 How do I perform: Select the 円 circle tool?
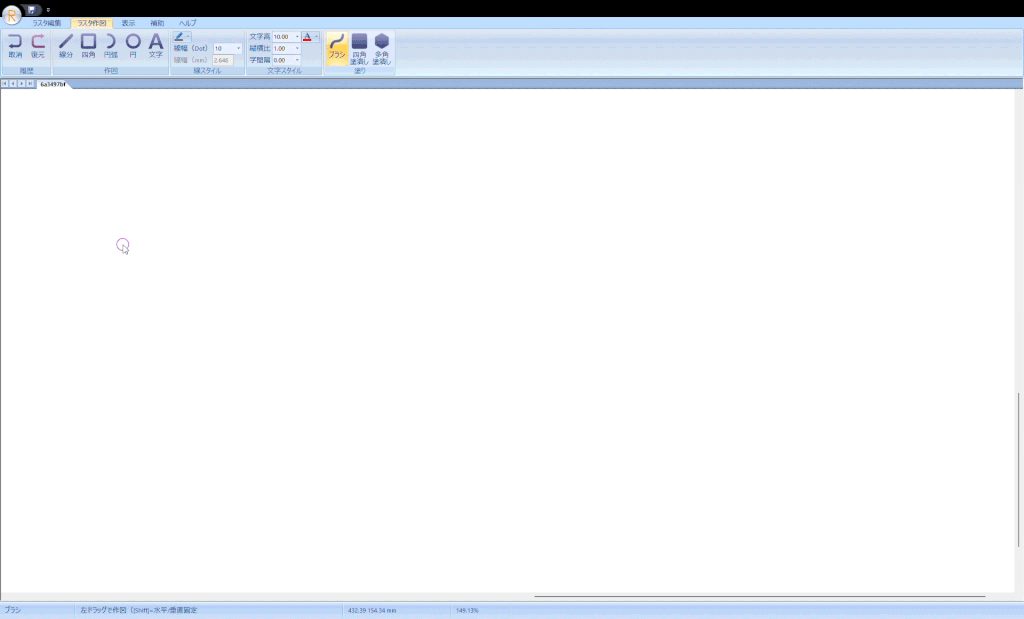pos(133,46)
